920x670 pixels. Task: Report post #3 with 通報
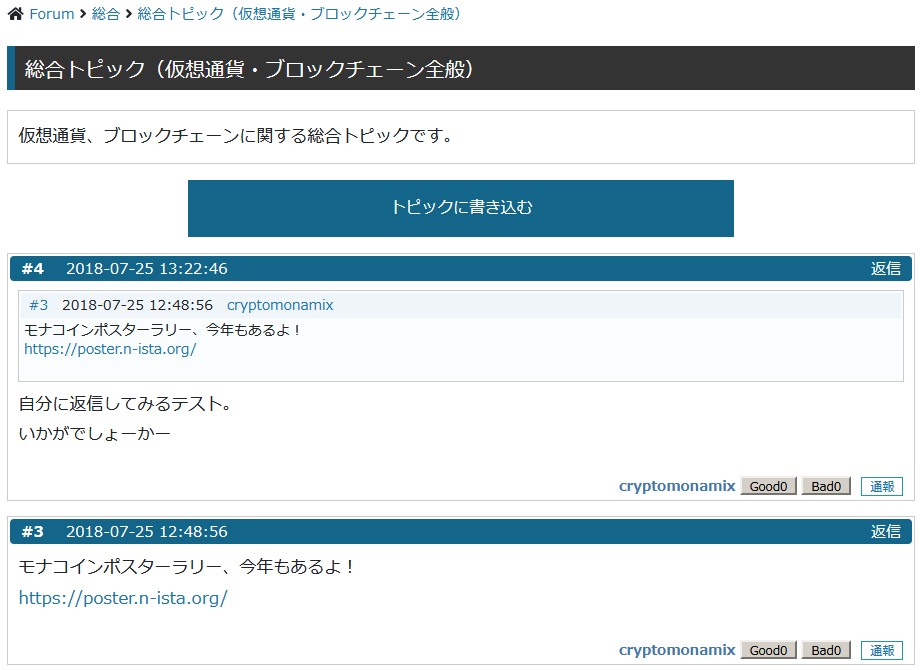(x=881, y=651)
